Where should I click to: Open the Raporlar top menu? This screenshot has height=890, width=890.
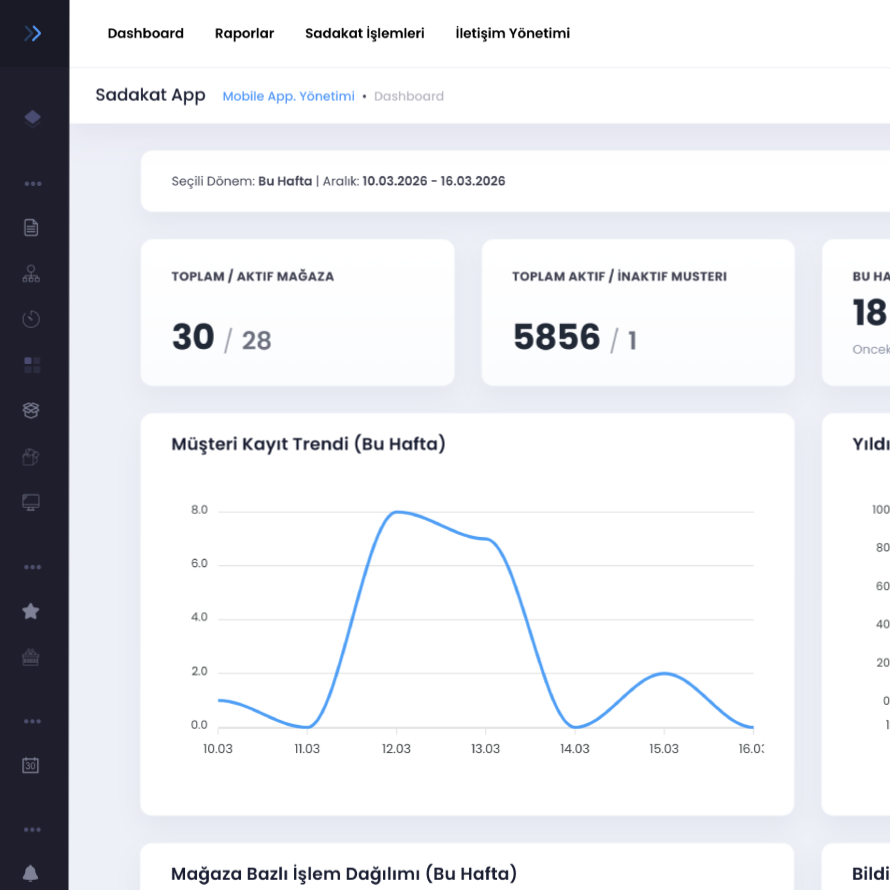click(244, 33)
